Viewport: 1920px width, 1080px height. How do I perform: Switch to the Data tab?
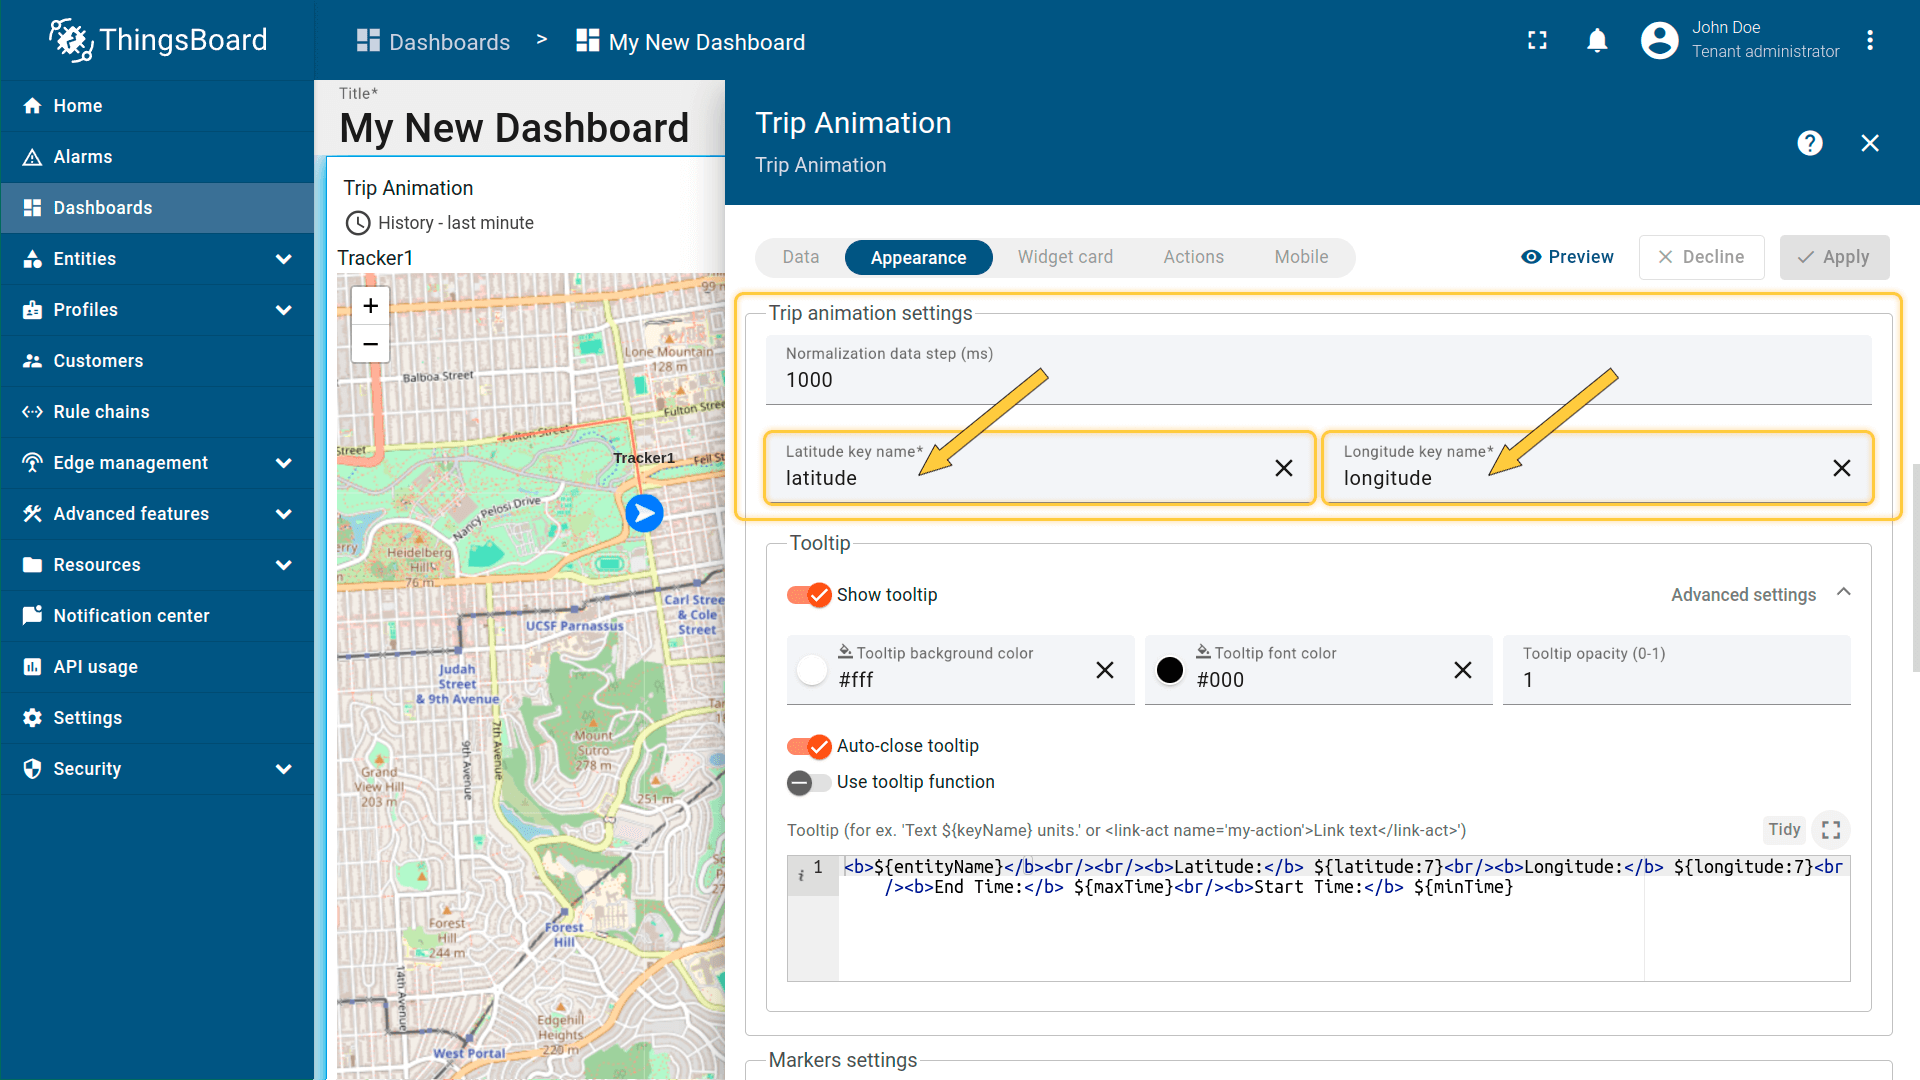click(x=800, y=257)
